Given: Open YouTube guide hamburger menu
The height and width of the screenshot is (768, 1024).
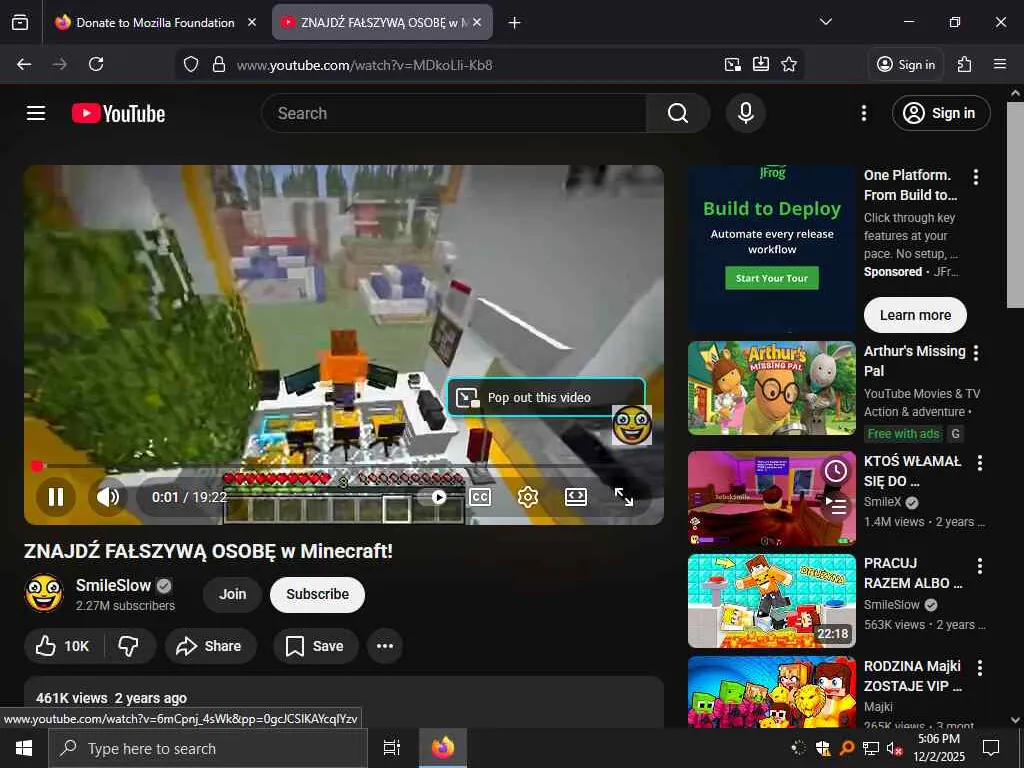Looking at the screenshot, I should click(x=36, y=113).
